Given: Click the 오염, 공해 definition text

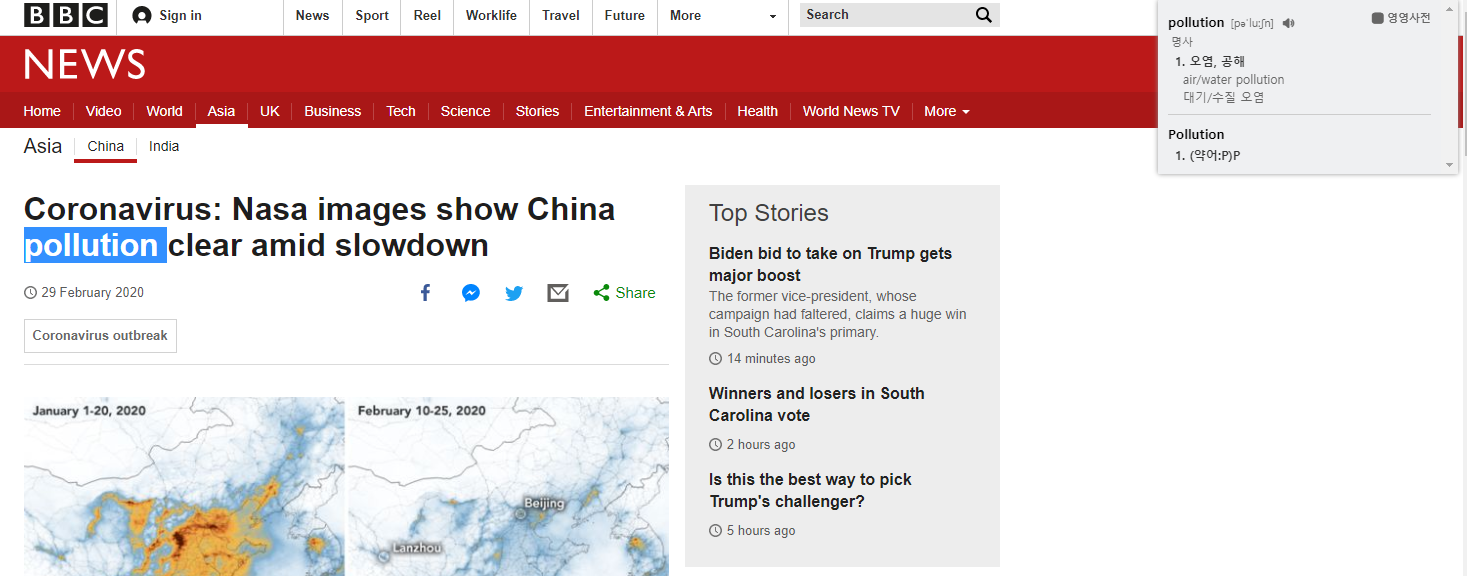Looking at the screenshot, I should coord(1217,62).
